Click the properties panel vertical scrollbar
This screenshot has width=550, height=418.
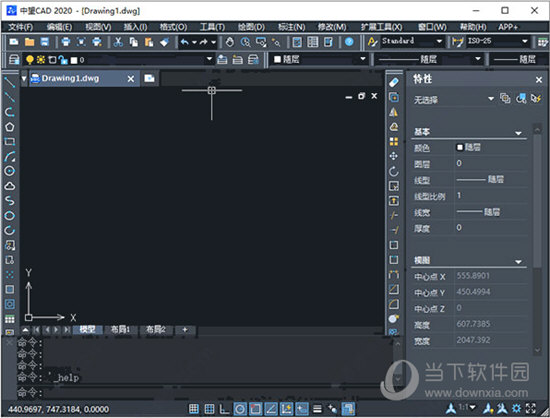coord(537,240)
